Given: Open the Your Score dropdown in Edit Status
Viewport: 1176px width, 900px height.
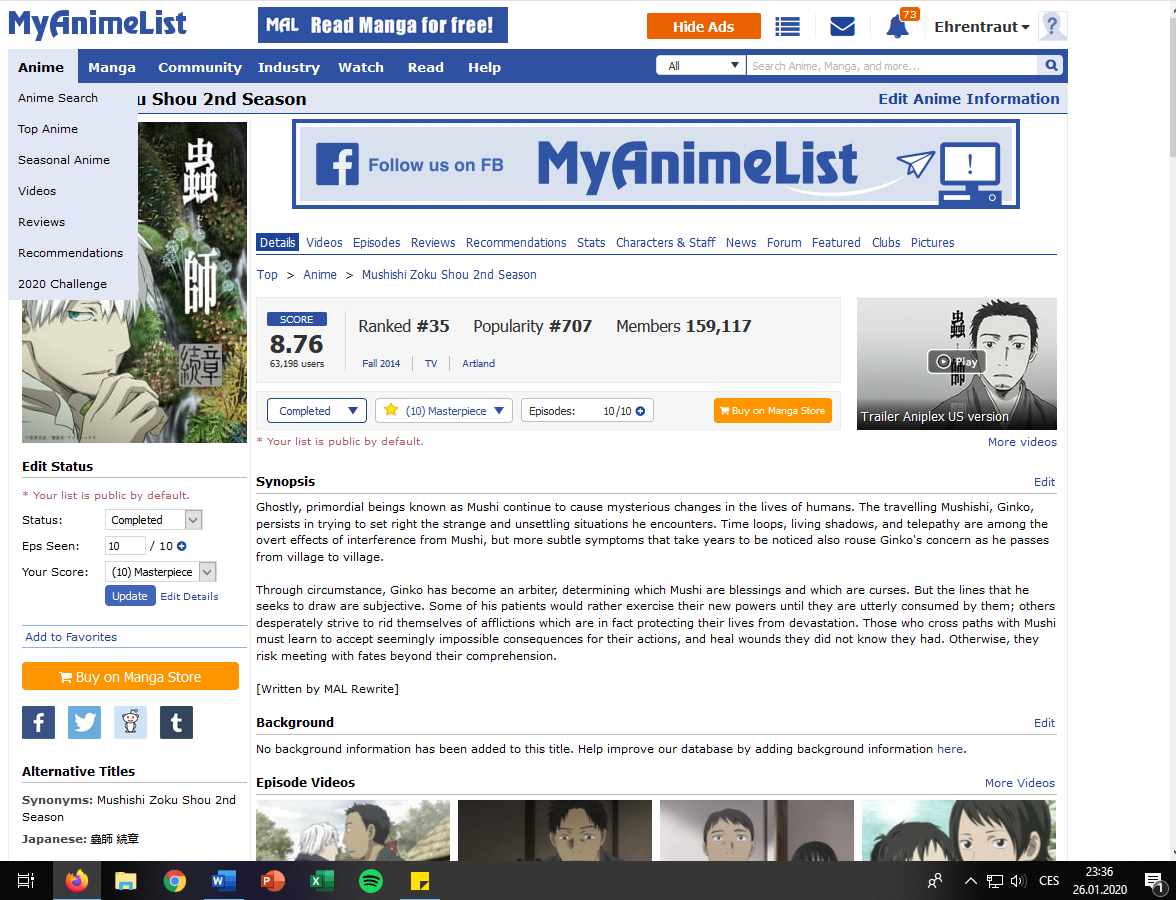Looking at the screenshot, I should click(x=160, y=572).
